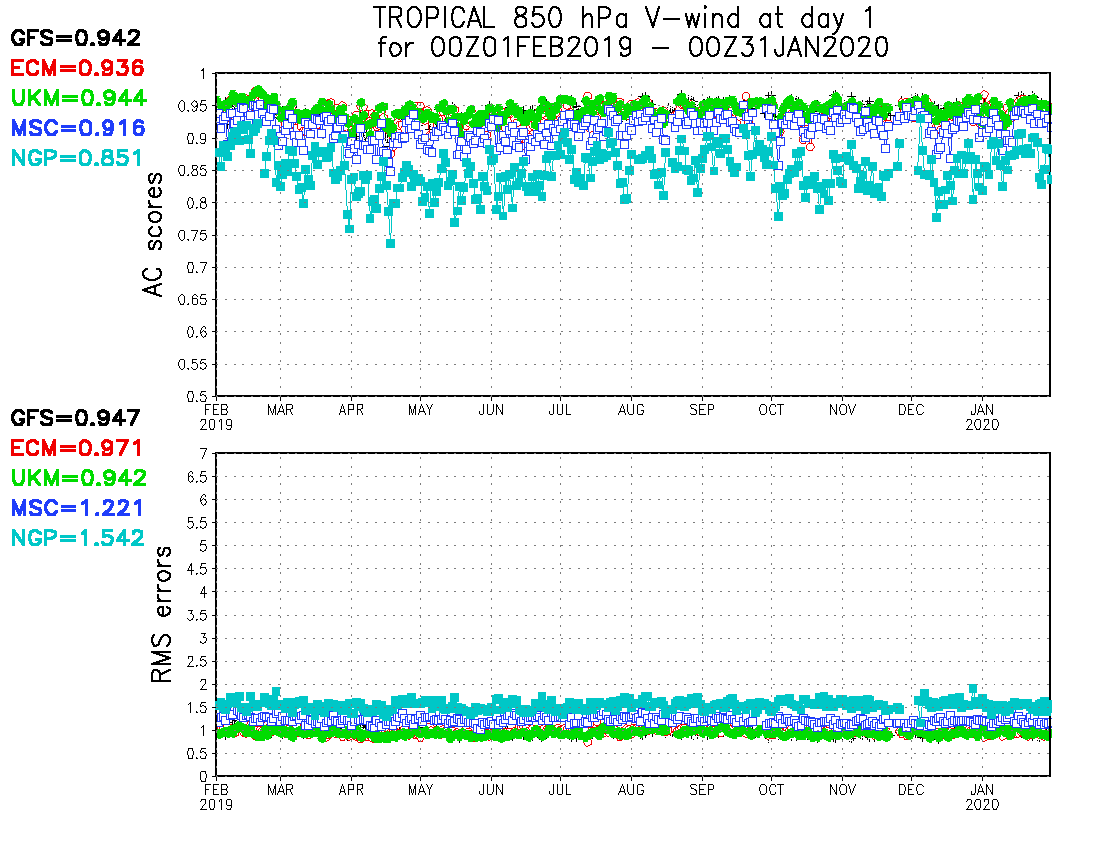Select the '6.5' tick on RMS errors axis
Viewport: 1100px width, 850px height.
(196, 477)
